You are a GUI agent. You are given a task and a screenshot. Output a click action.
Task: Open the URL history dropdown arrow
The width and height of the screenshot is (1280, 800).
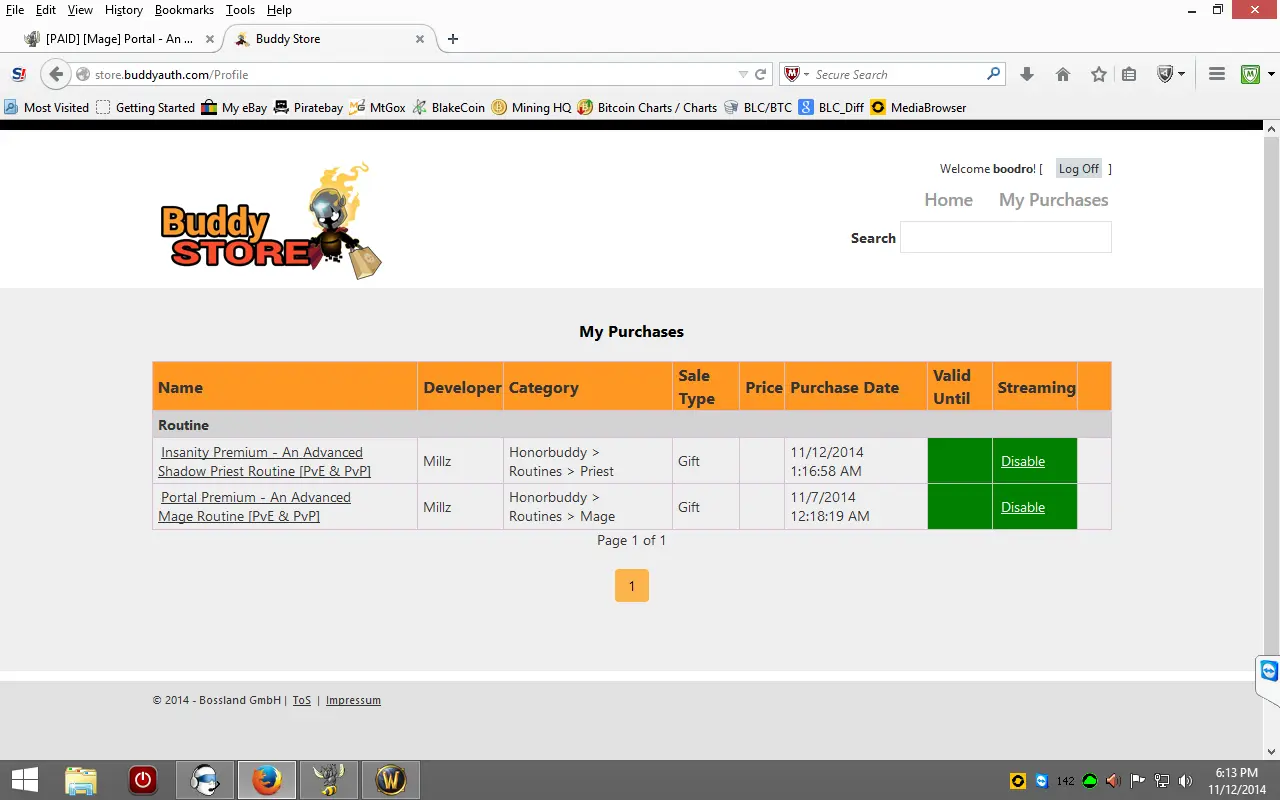743,74
